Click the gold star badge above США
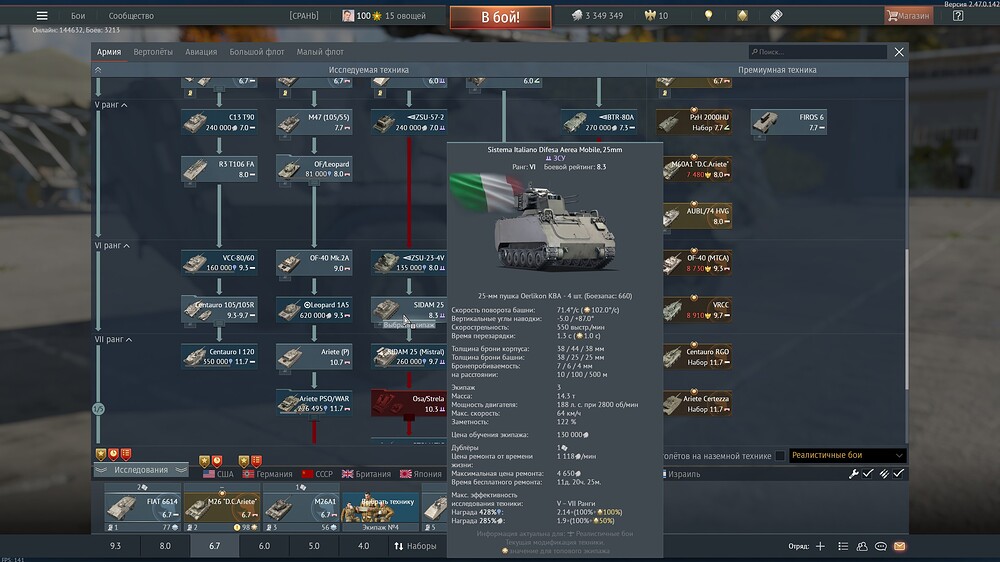Screen dimensions: 1000x562 (204, 461)
